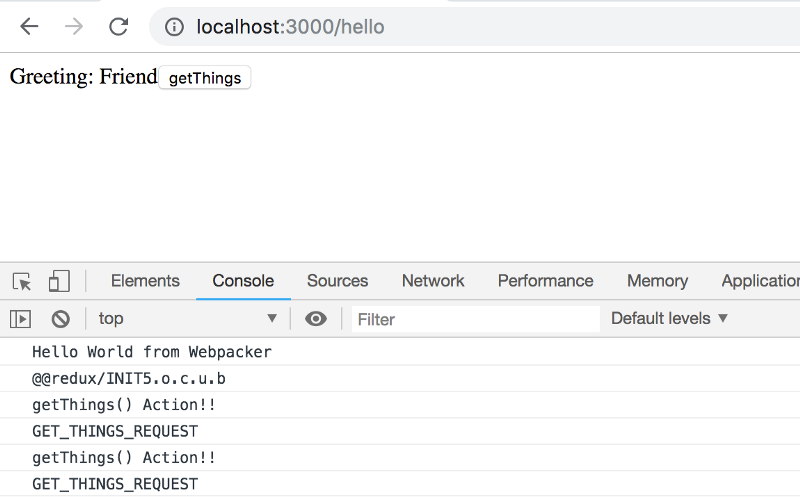Image resolution: width=800 pixels, height=499 pixels.
Task: Open the Sources tab
Action: pyautogui.click(x=337, y=281)
